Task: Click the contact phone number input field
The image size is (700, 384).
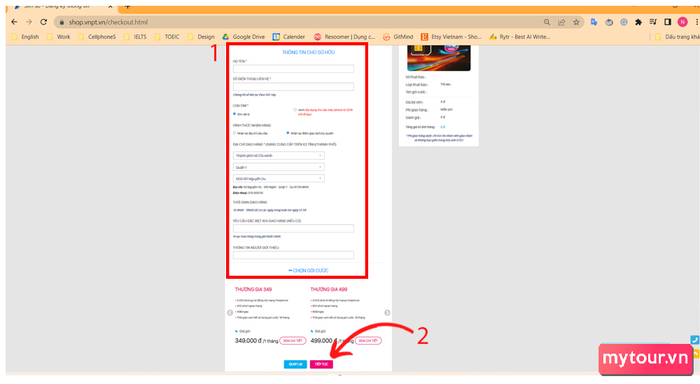Action: [293, 87]
